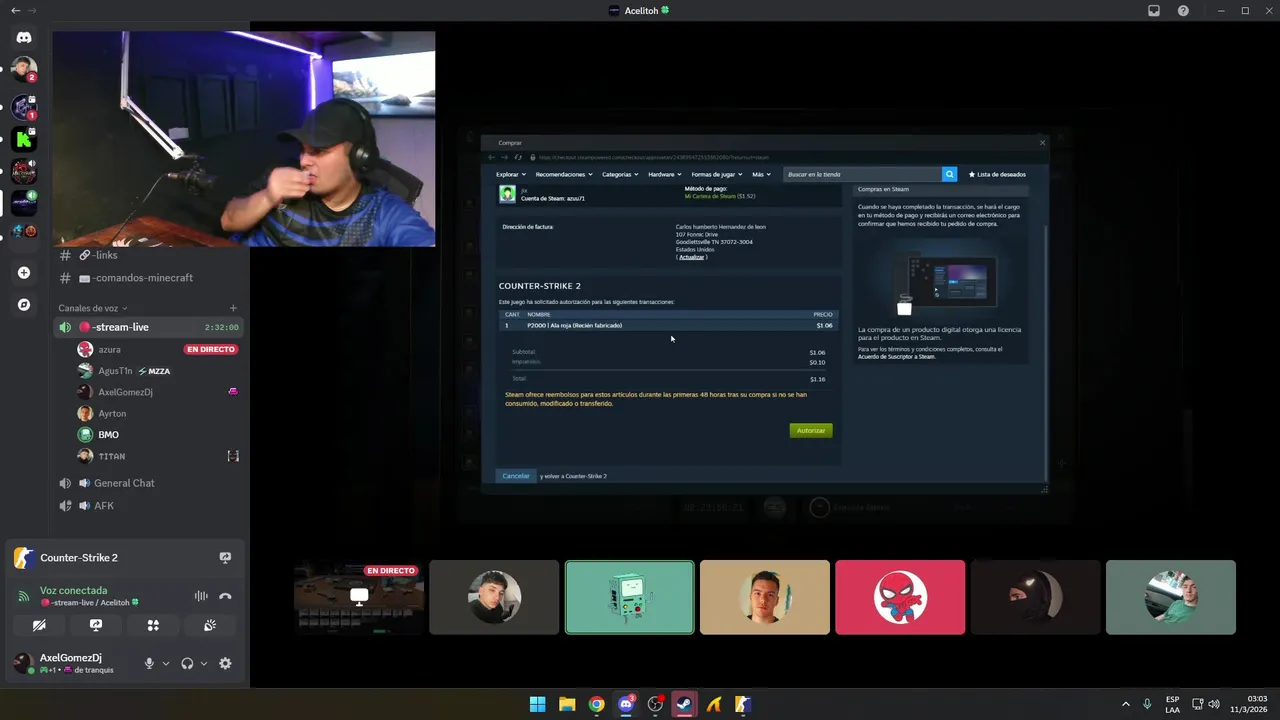Open Explorar dropdown in Steam store menu
This screenshot has width=1280, height=720.
510,174
